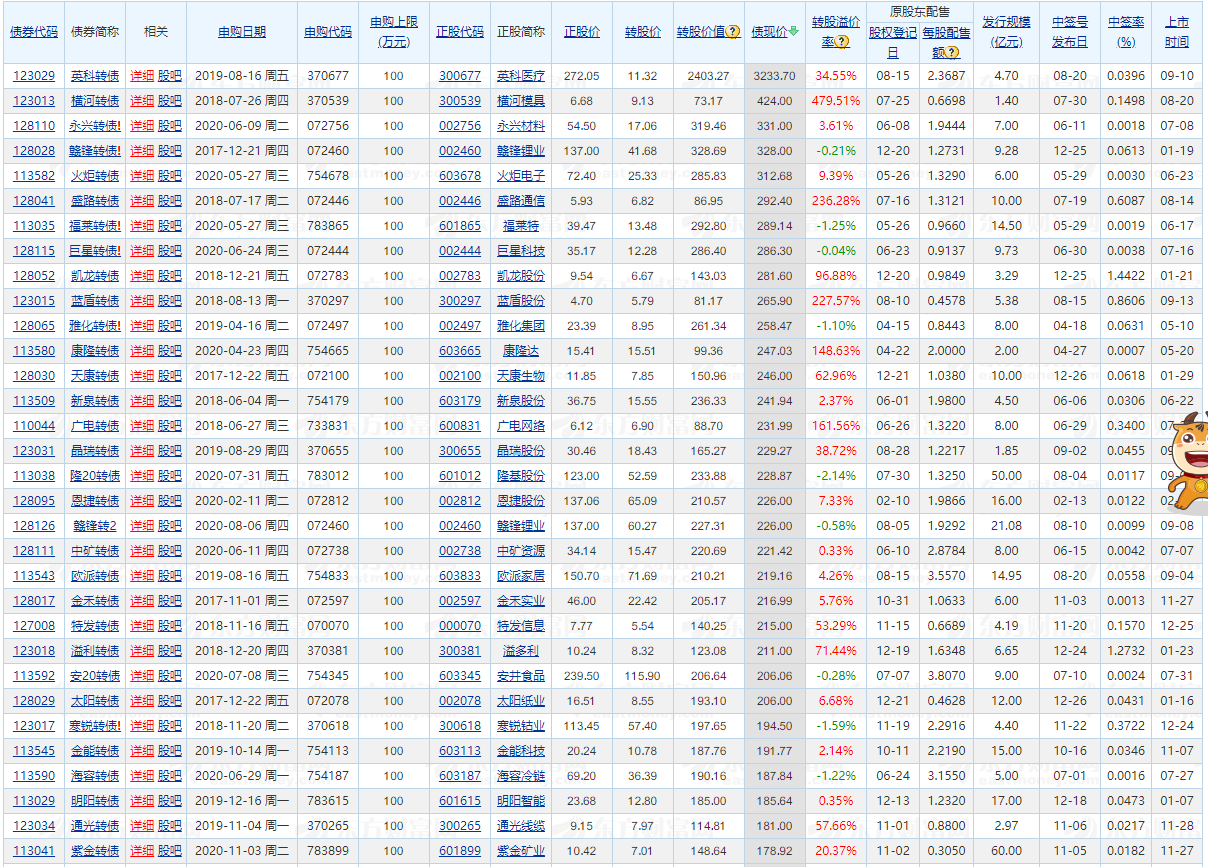This screenshot has height=867, width=1208.
Task: Click 详细 in the 凯龙转债 row
Action: pyautogui.click(x=142, y=276)
